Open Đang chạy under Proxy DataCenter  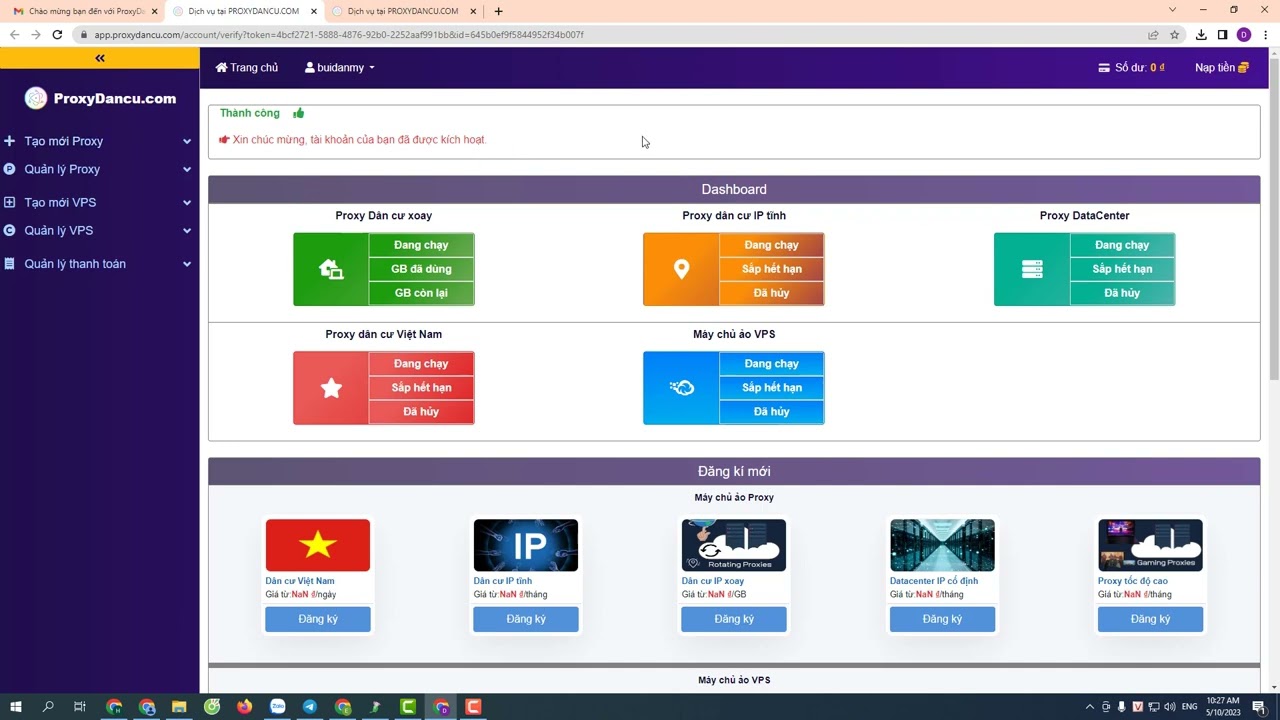(1122, 245)
